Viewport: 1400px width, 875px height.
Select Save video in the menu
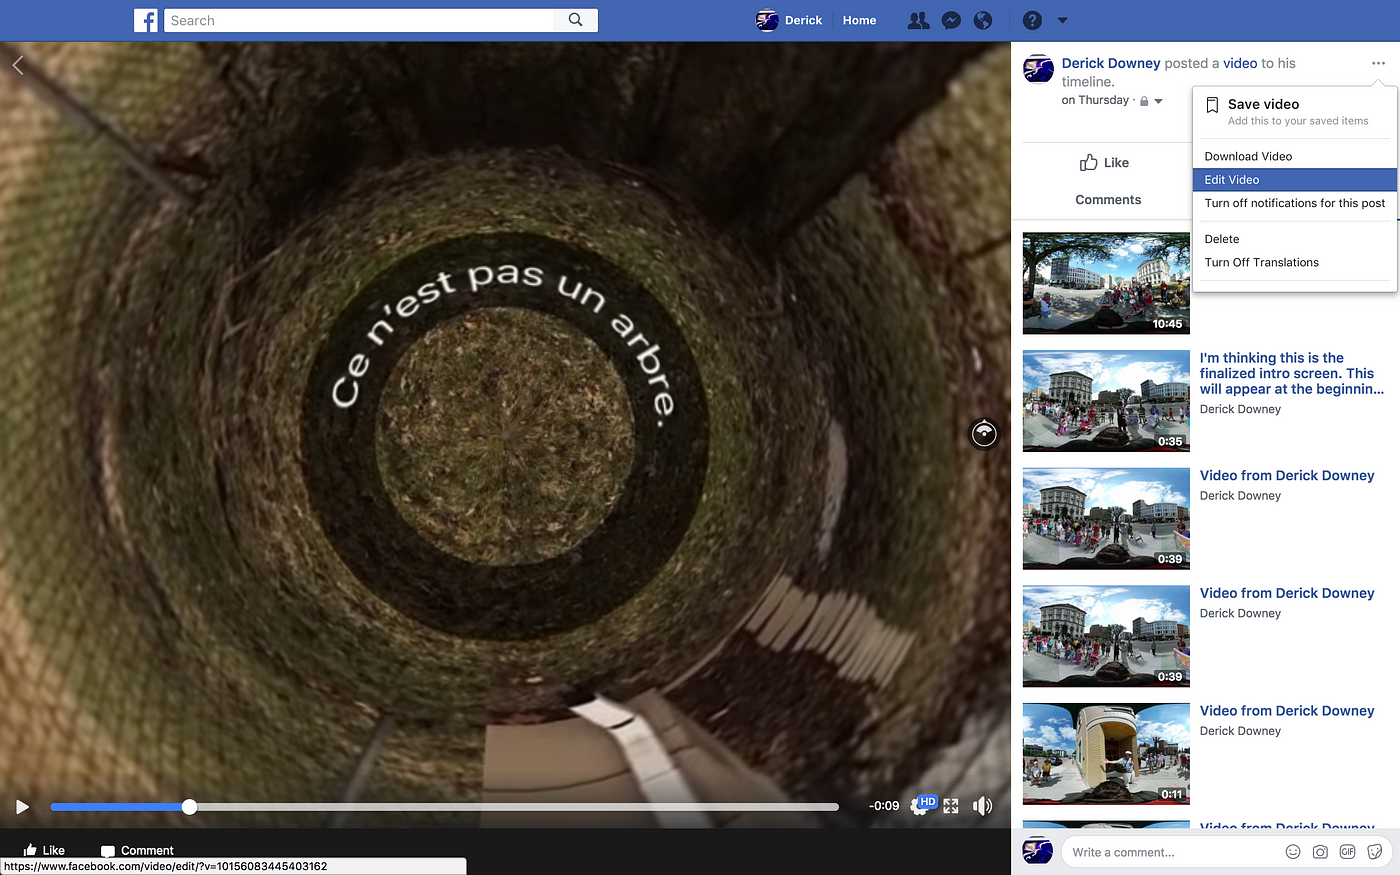[x=1294, y=111]
